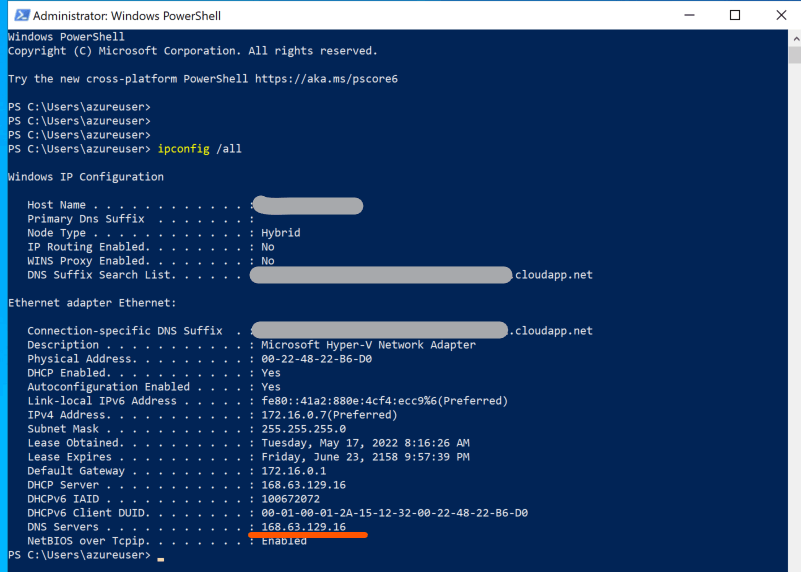Minimize the PowerShell window

[689, 15]
